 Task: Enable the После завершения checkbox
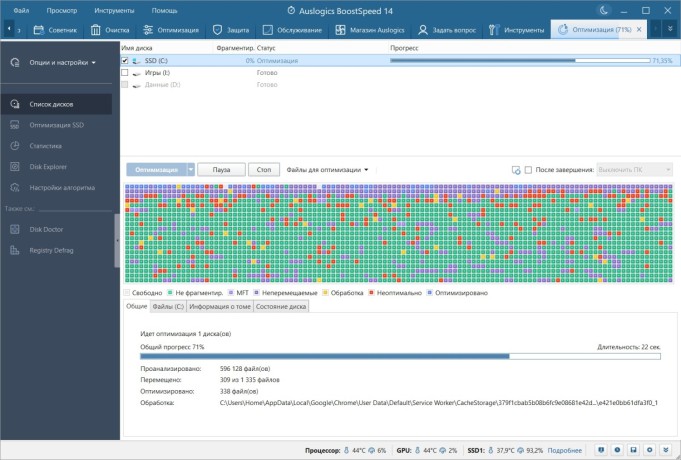click(529, 170)
